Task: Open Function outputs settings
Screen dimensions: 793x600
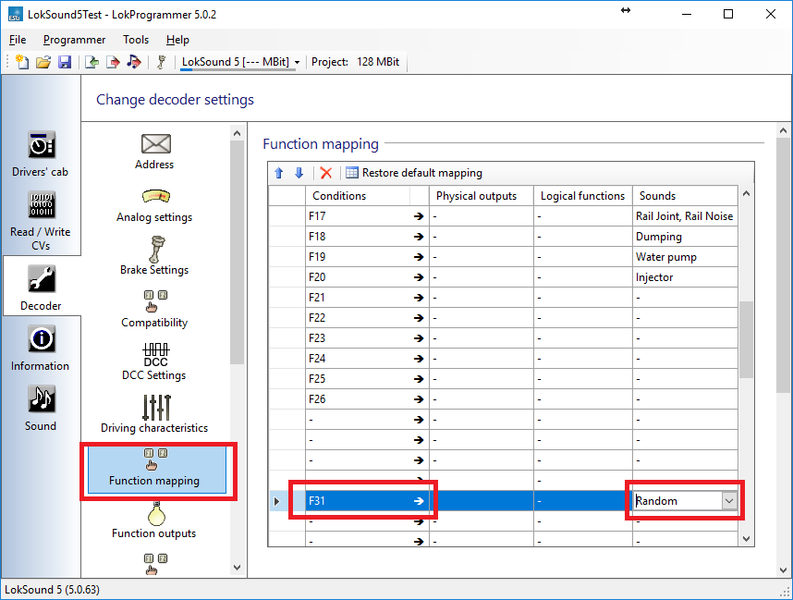Action: [x=155, y=520]
